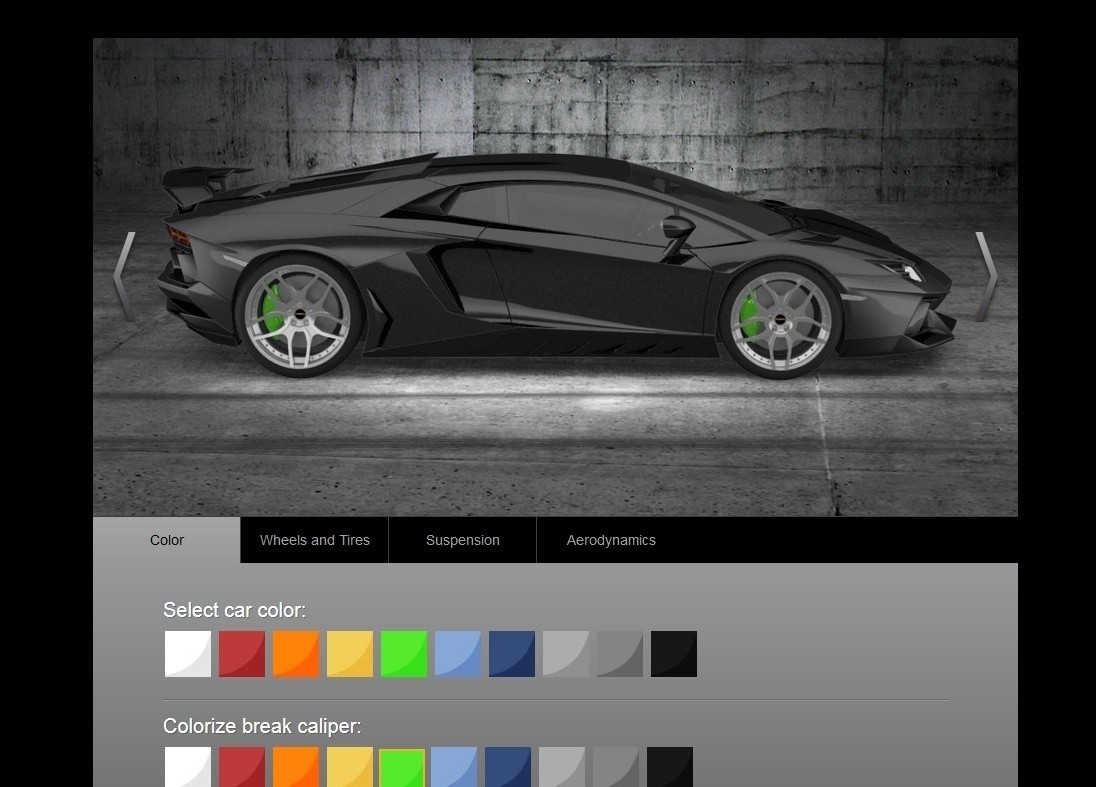Choose yellow brake caliper swatch
The image size is (1096, 787).
pos(349,767)
